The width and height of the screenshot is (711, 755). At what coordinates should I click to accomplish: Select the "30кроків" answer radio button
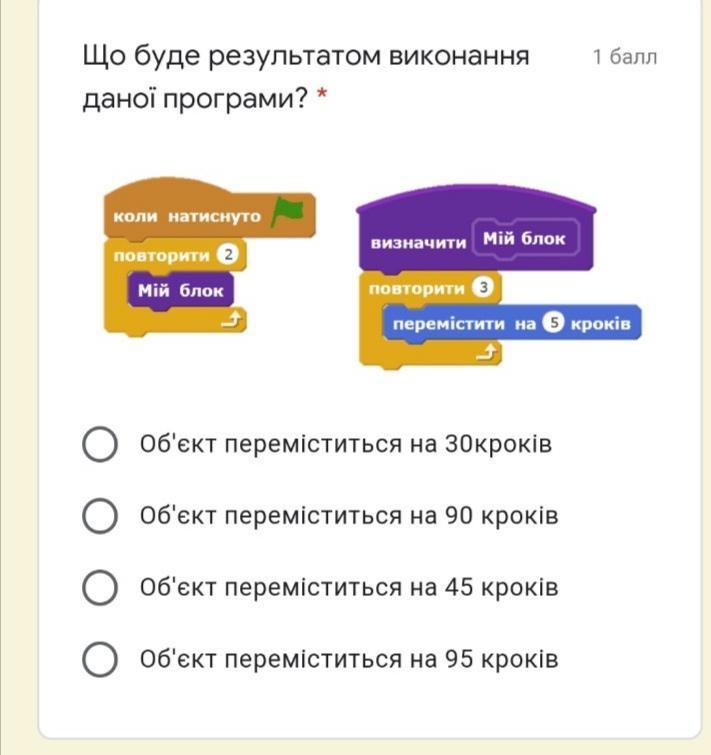point(99,444)
